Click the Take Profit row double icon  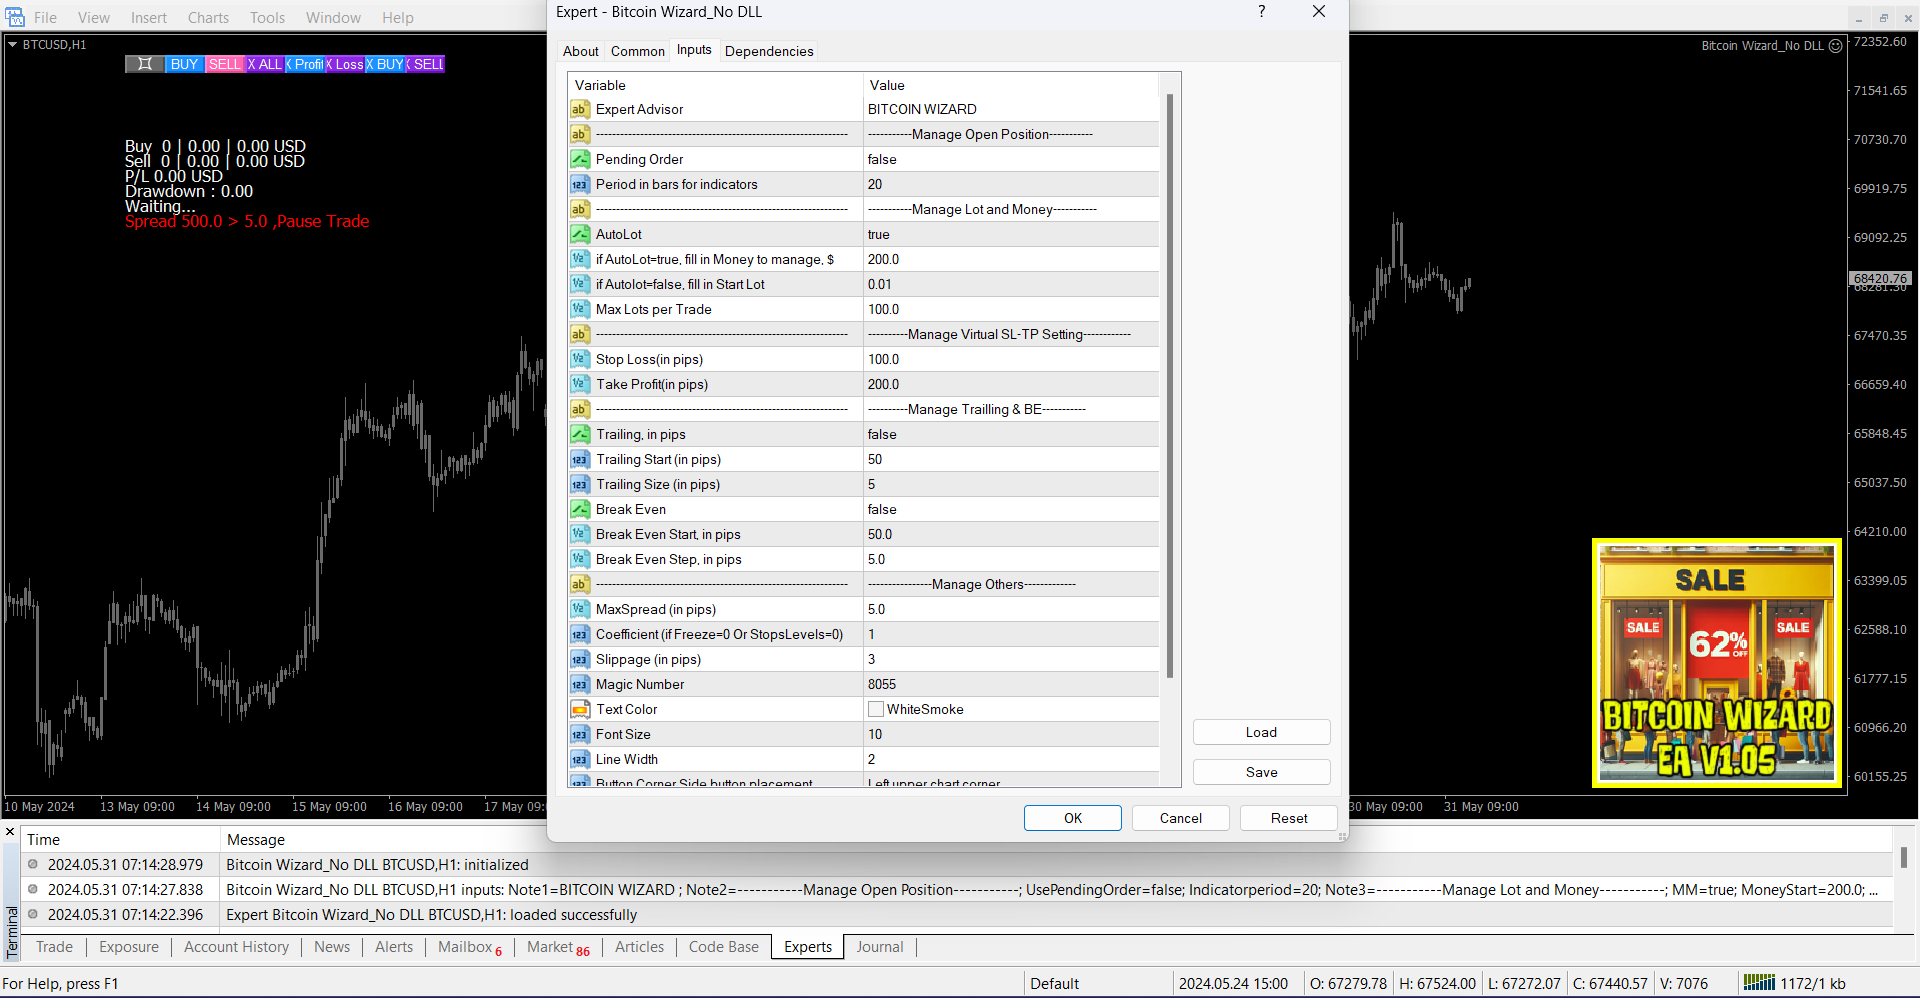click(x=580, y=384)
